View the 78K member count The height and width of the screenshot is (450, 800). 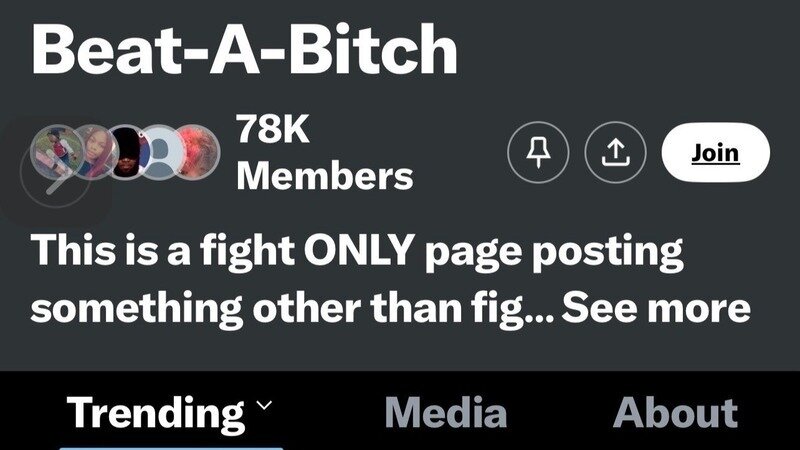[x=272, y=130]
